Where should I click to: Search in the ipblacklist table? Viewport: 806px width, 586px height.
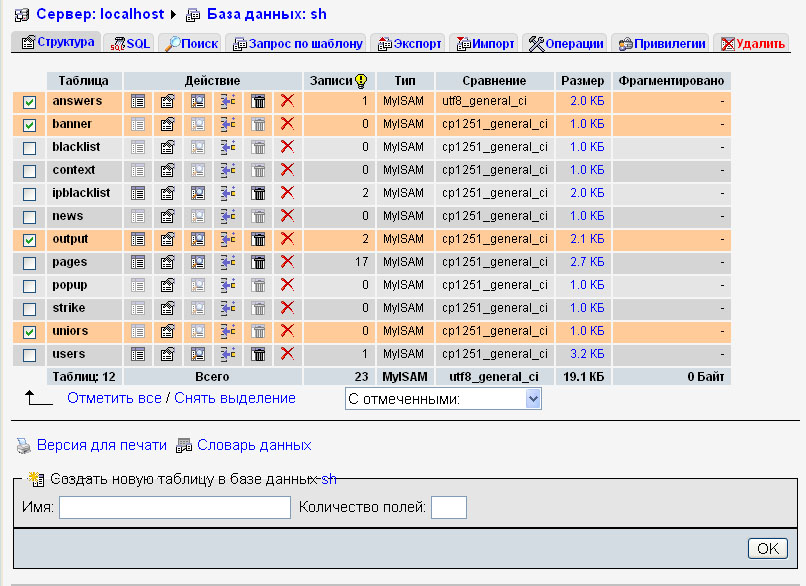tap(198, 193)
